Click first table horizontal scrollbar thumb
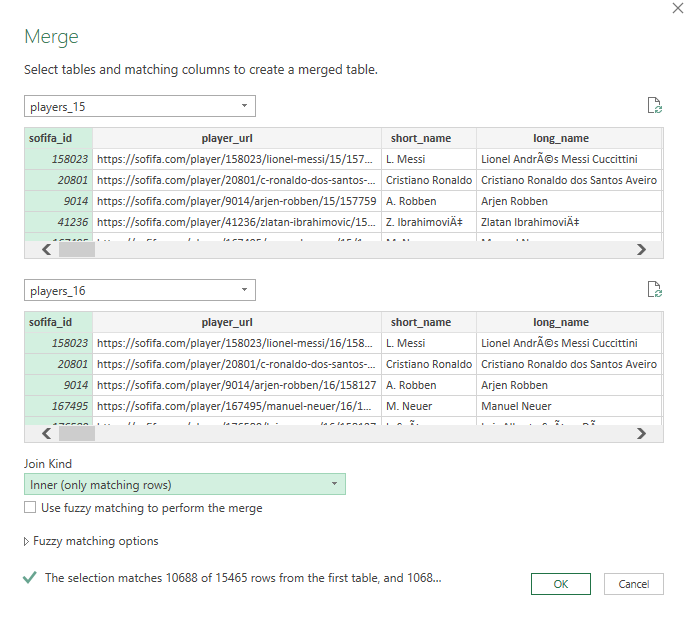The height and width of the screenshot is (620, 690). tap(77, 250)
